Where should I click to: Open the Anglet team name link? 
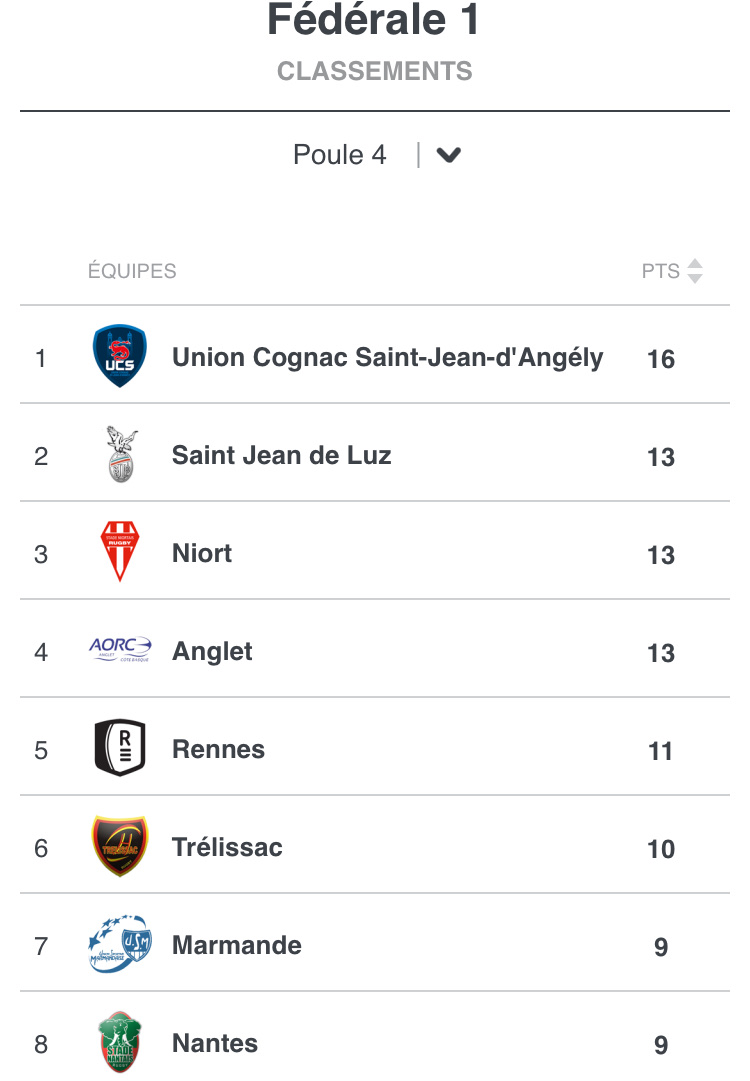click(x=212, y=652)
